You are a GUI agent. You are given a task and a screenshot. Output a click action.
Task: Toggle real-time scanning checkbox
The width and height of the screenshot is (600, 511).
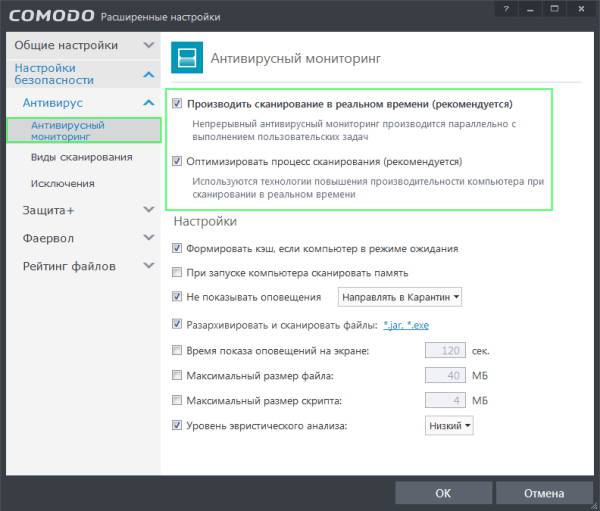(x=177, y=103)
